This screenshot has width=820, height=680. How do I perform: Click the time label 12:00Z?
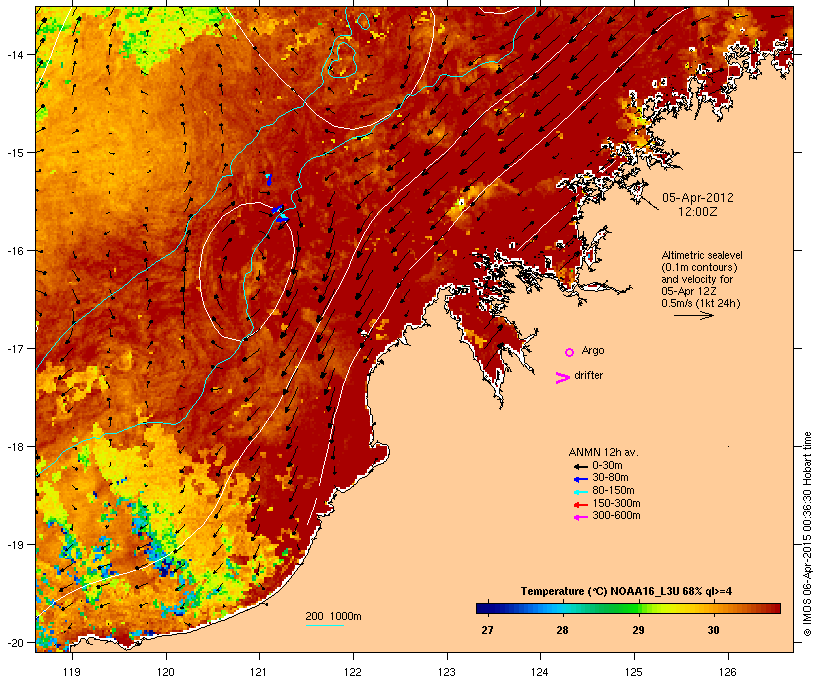[698, 212]
